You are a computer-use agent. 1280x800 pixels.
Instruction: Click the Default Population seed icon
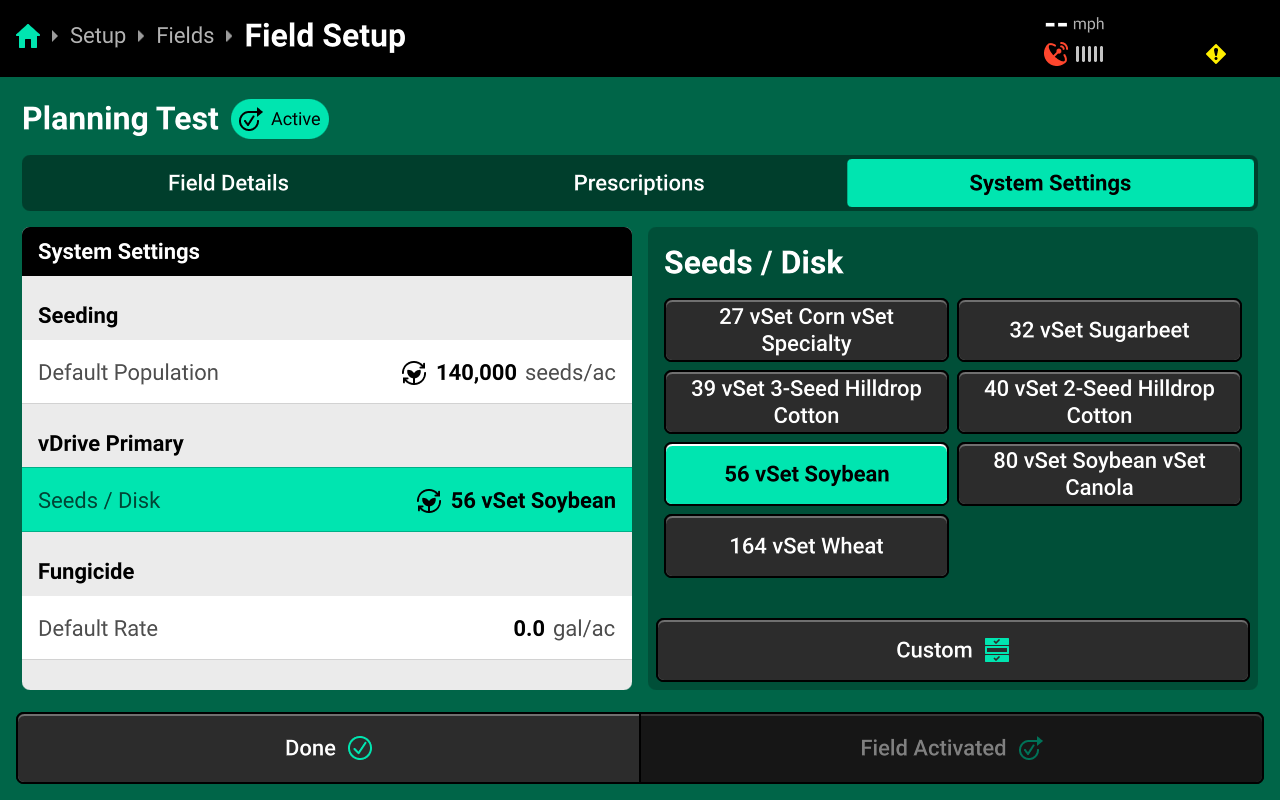tap(413, 373)
